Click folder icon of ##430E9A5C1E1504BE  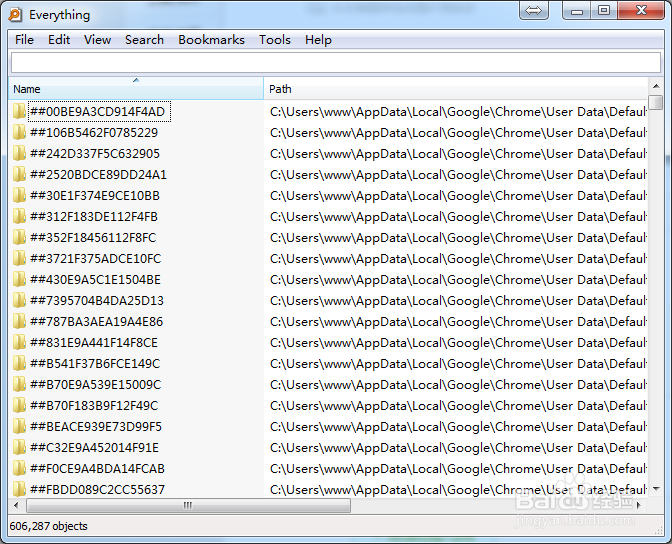19,280
